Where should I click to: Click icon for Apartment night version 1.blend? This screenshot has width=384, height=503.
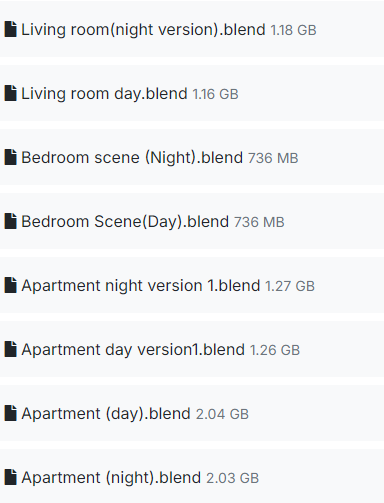coord(10,285)
